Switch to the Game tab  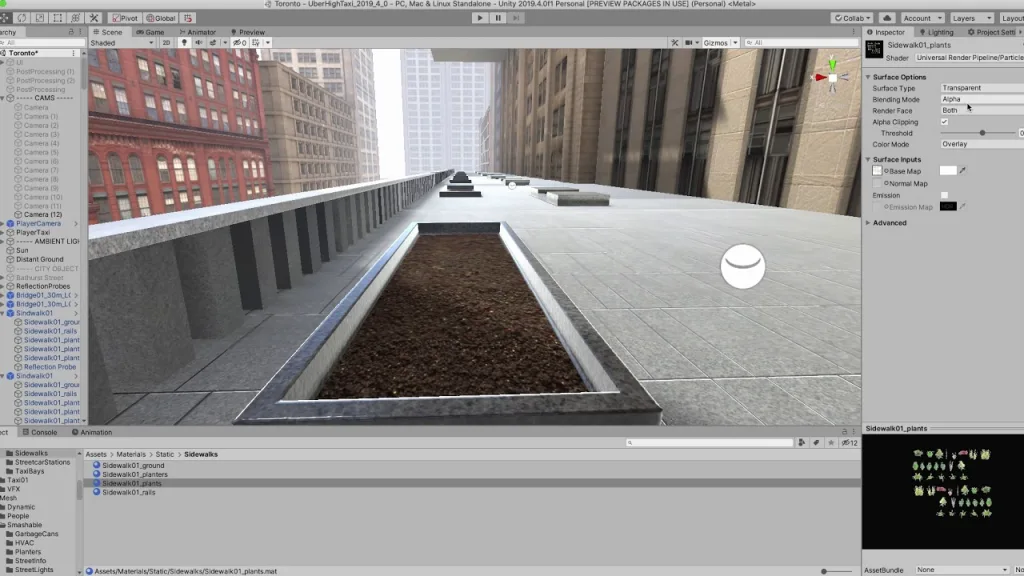pyautogui.click(x=151, y=32)
